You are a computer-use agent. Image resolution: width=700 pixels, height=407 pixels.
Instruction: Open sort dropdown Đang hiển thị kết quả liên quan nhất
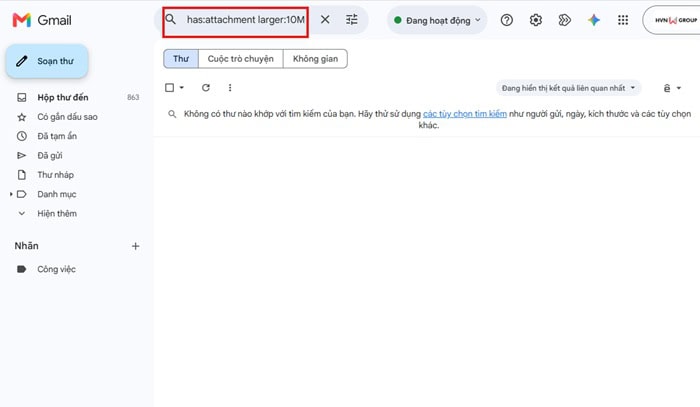click(568, 88)
